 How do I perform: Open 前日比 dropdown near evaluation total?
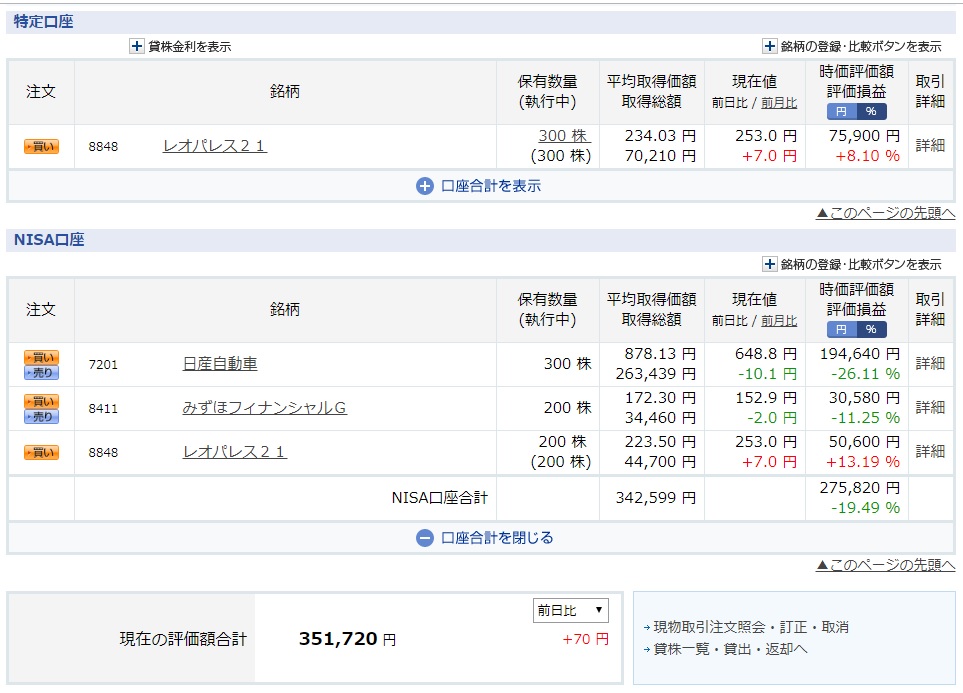point(571,610)
